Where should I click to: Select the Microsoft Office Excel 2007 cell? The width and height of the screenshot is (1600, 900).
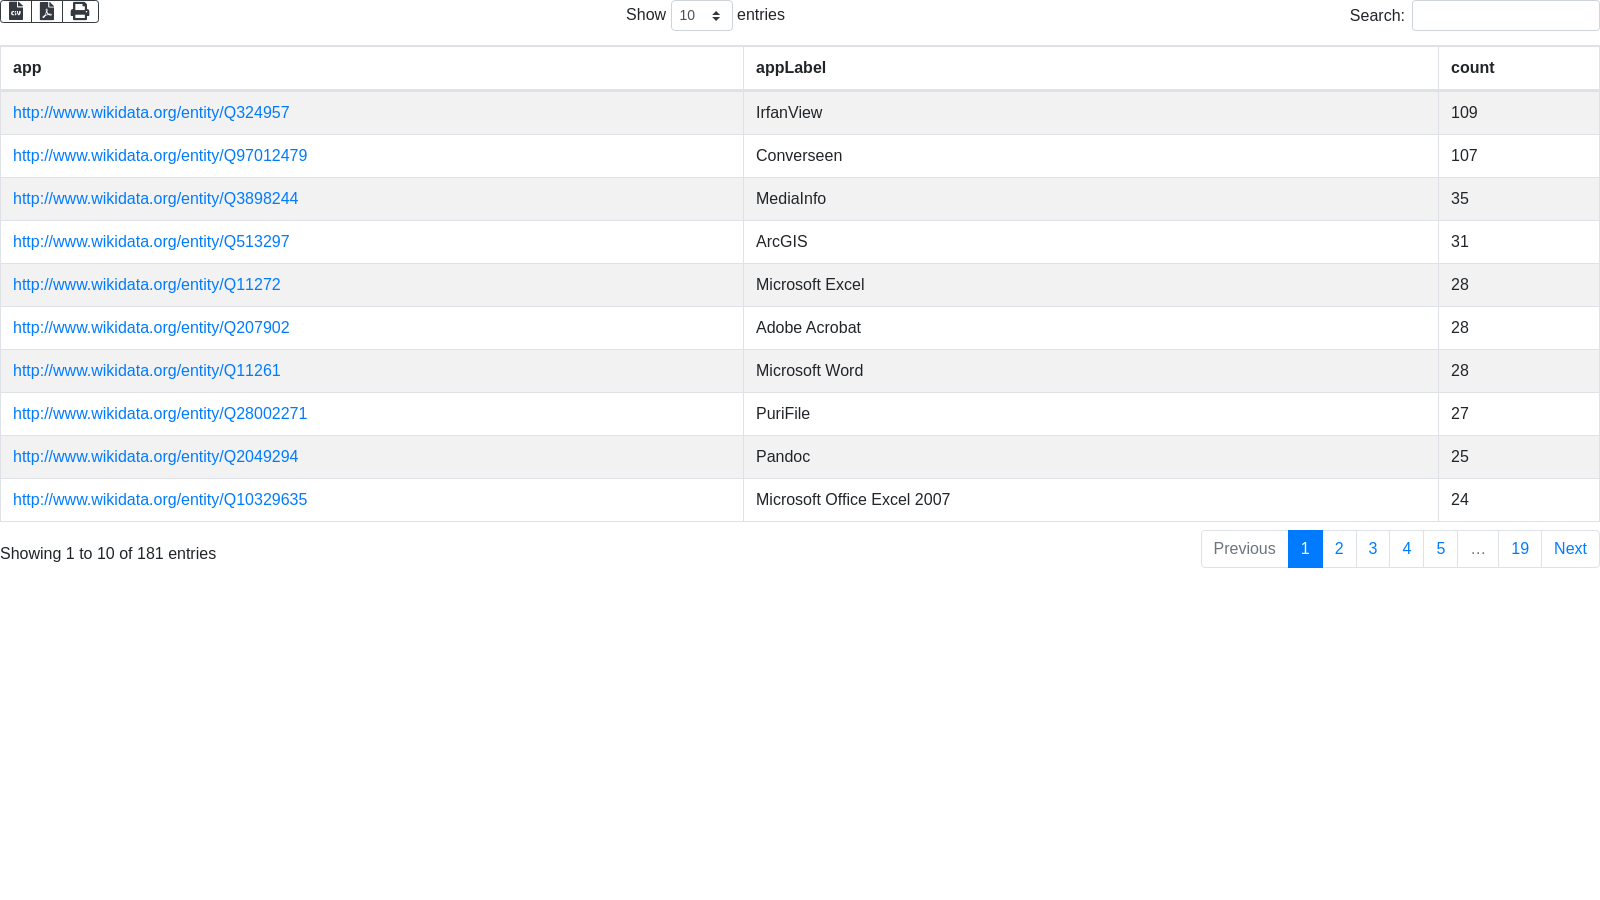coord(1091,500)
